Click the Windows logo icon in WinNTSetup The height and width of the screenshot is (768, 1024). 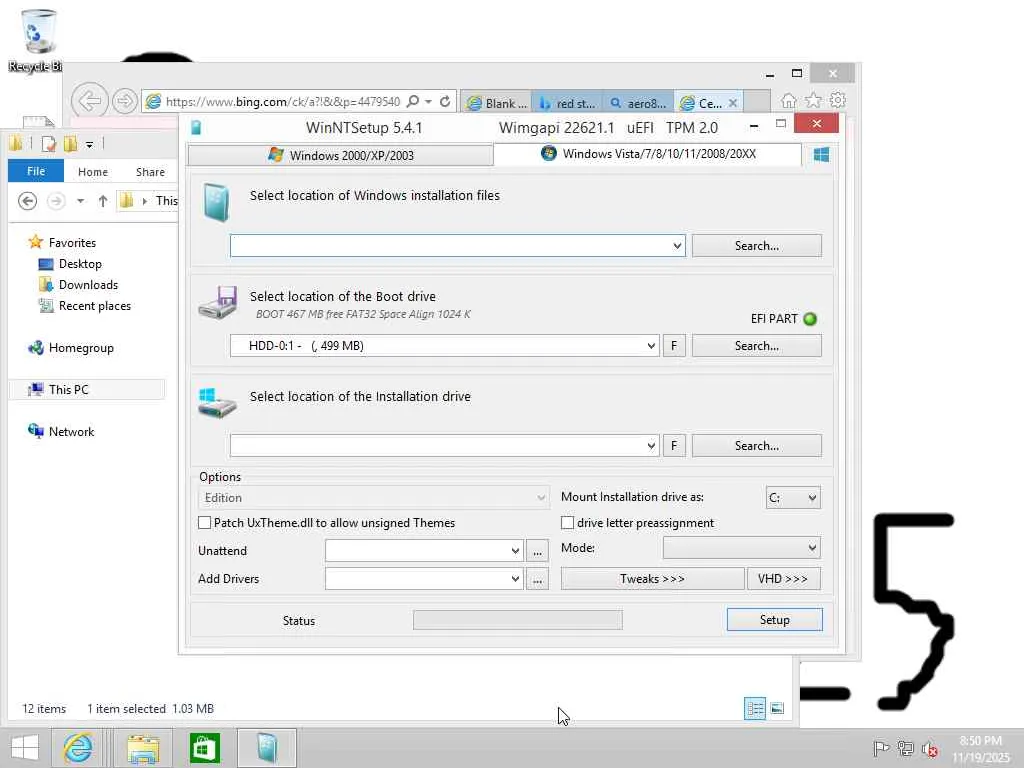click(x=821, y=155)
